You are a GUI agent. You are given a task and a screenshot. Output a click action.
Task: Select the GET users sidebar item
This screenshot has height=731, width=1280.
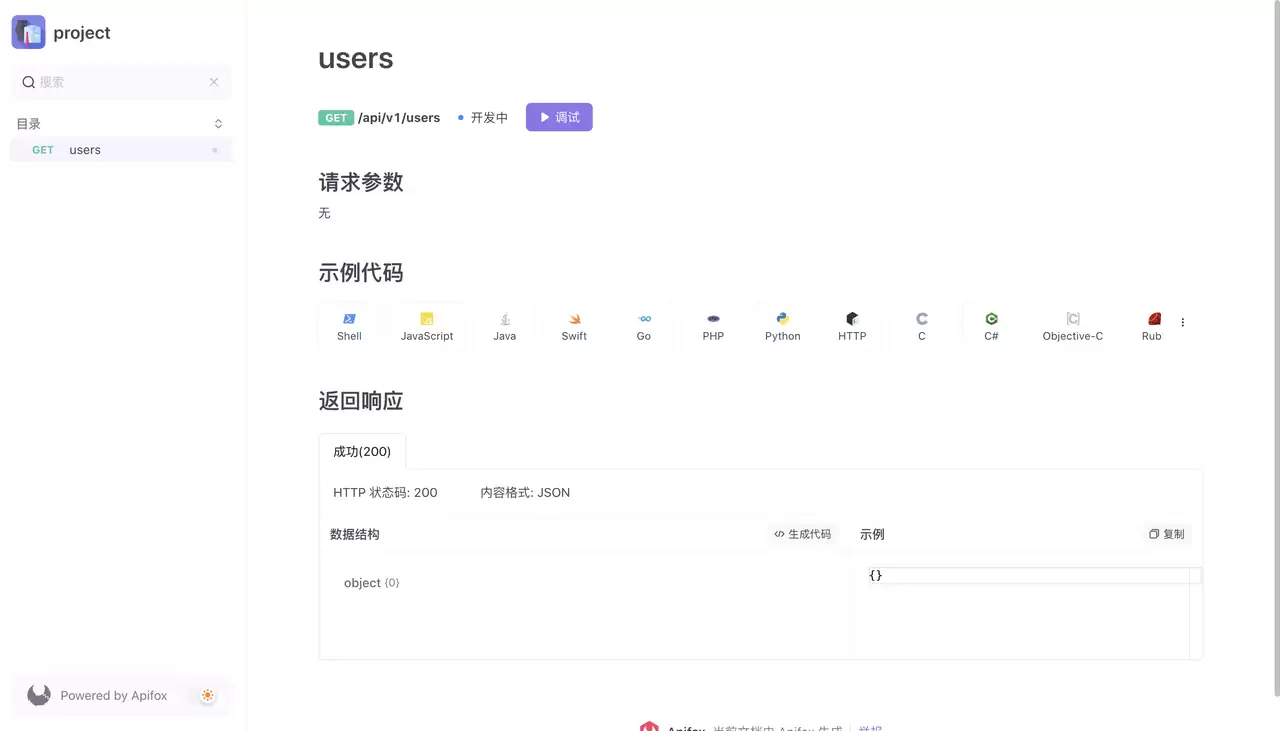coord(121,150)
